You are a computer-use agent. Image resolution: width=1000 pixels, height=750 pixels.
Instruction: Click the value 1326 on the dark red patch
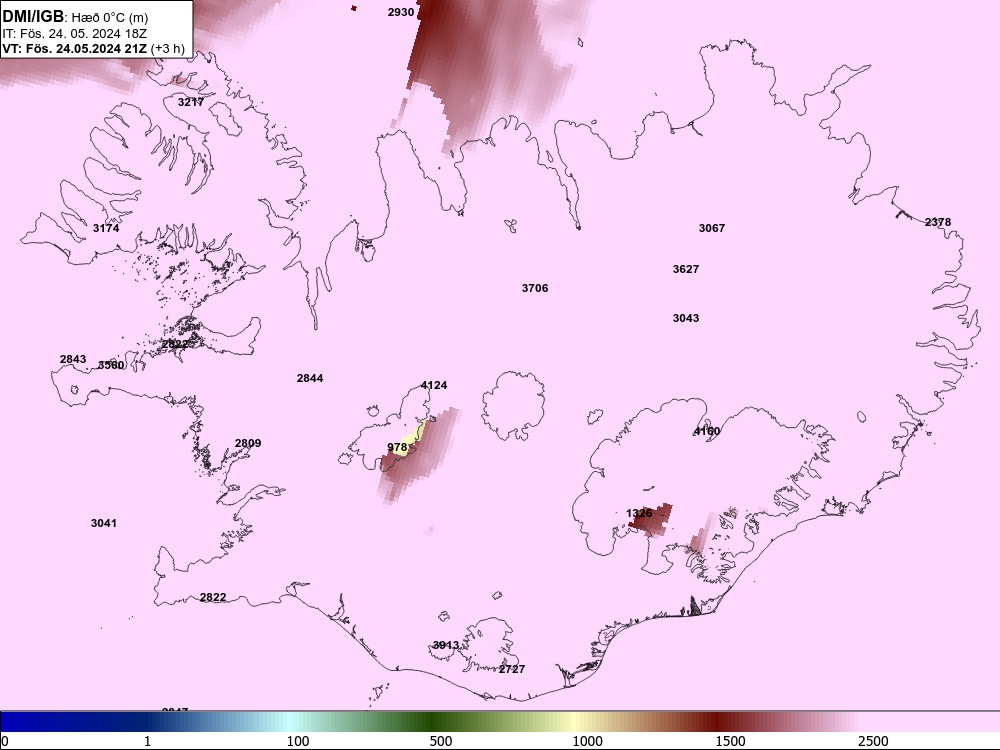pyautogui.click(x=639, y=513)
